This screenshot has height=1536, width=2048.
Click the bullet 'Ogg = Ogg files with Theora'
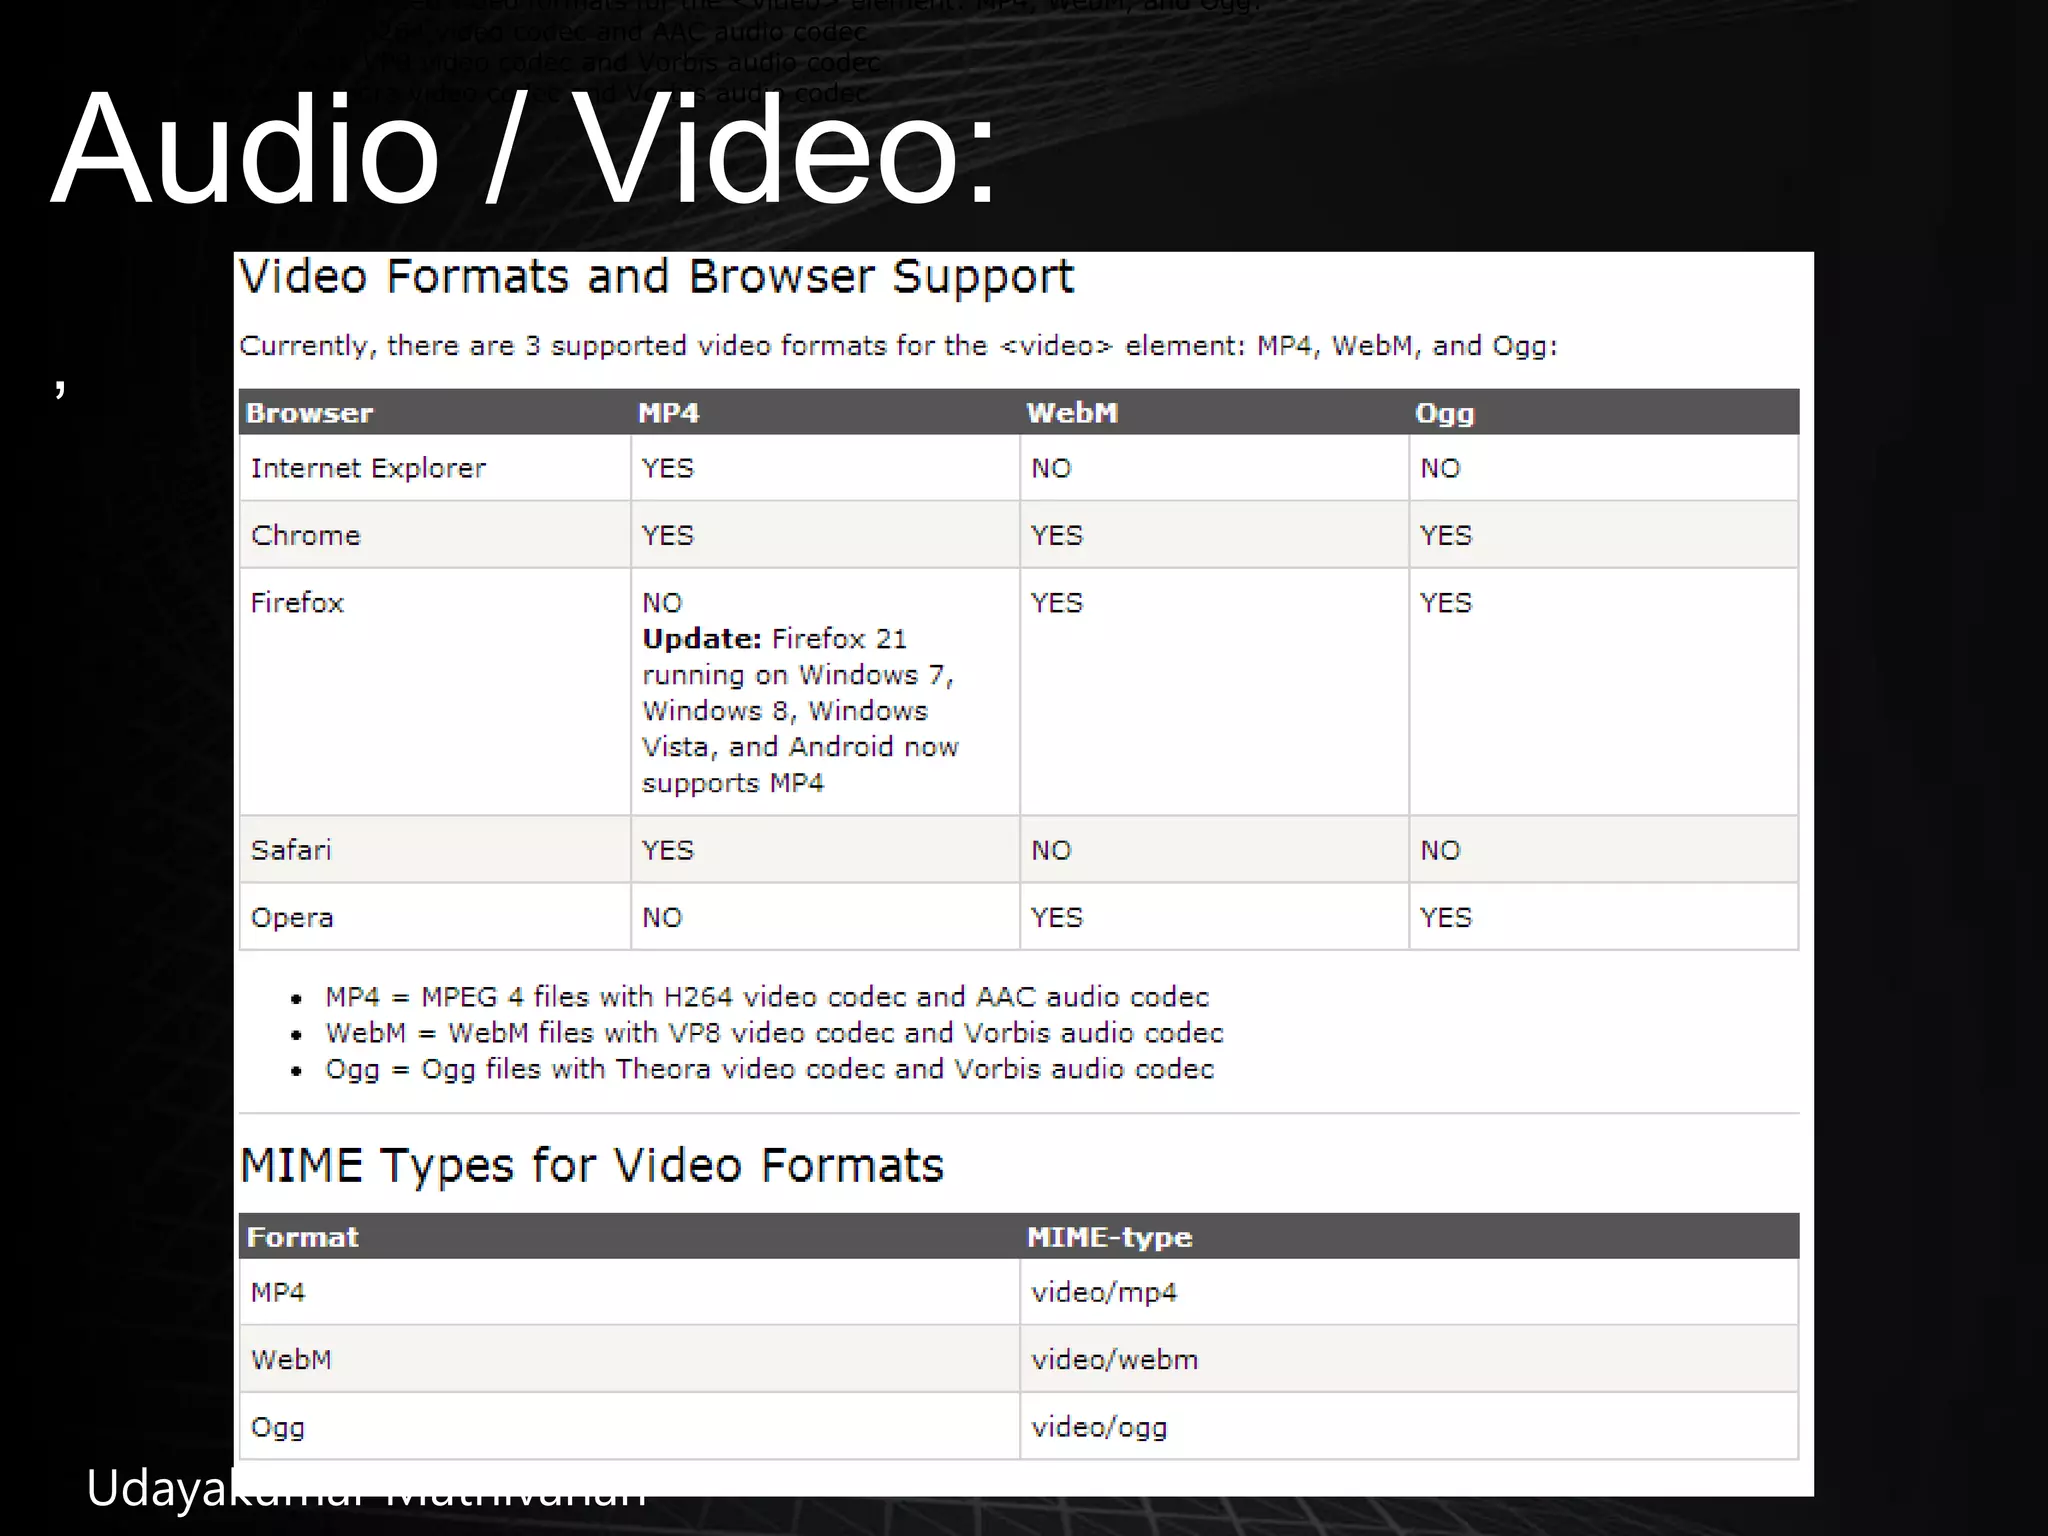click(x=769, y=1070)
